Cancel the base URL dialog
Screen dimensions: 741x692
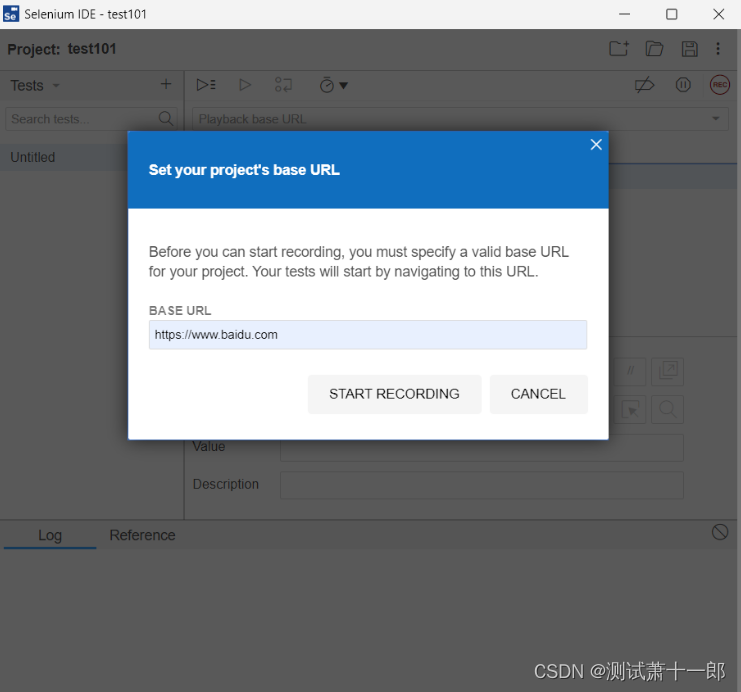(x=538, y=394)
